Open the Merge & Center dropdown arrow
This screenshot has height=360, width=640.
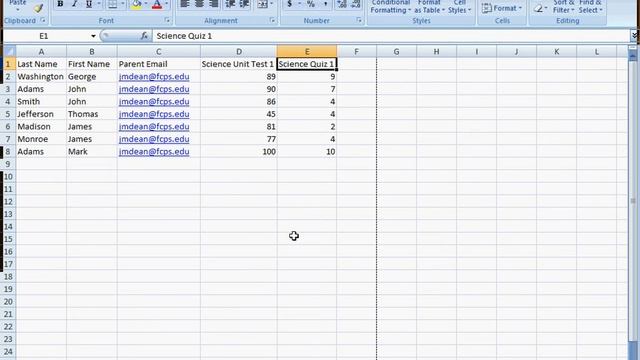[x=271, y=4]
